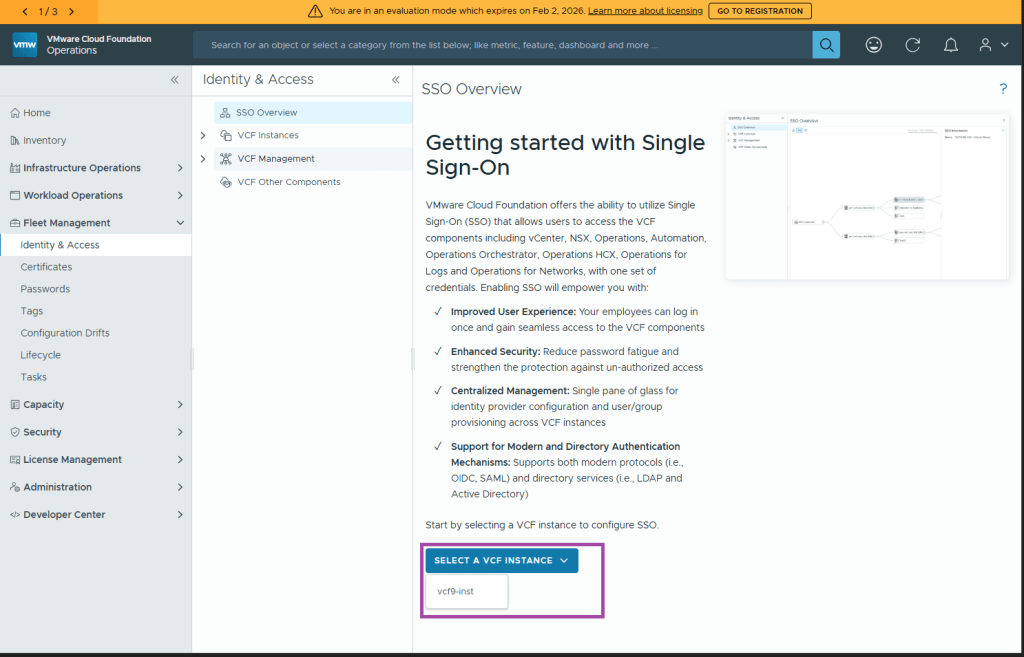1024x657 pixels.
Task: Choose vcf9-inst from the dropdown list
Action: 455,591
